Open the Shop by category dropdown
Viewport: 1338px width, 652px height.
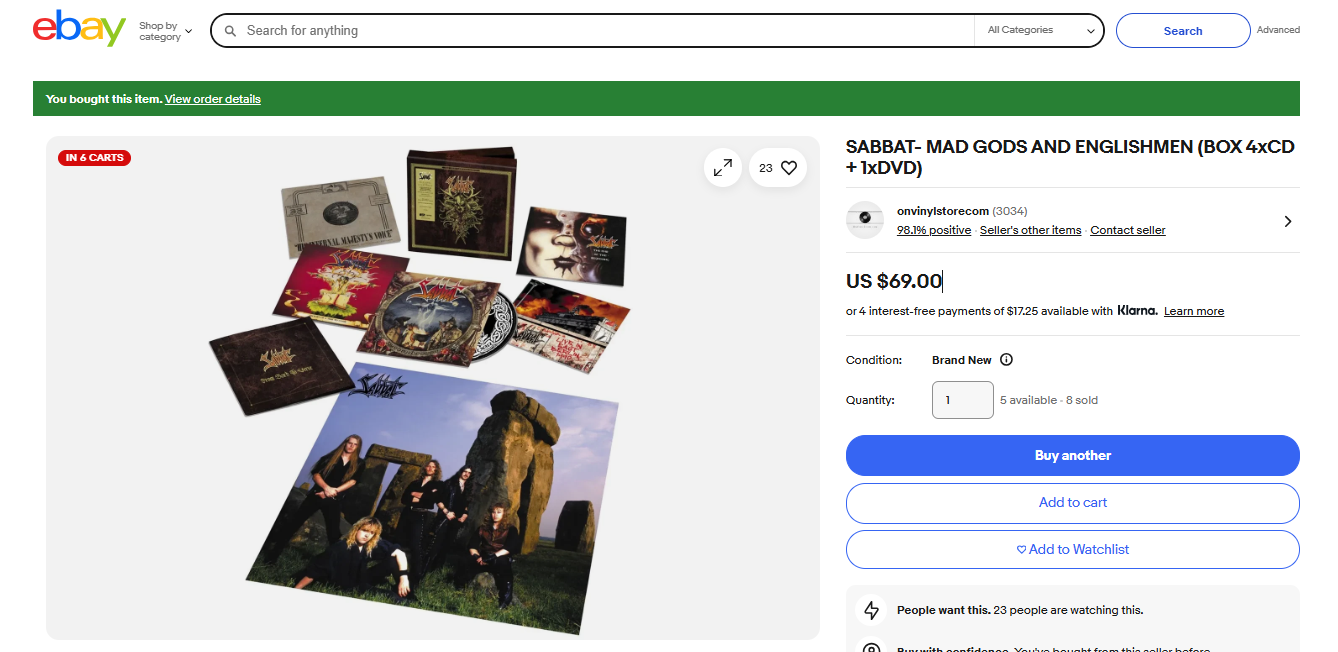(165, 31)
